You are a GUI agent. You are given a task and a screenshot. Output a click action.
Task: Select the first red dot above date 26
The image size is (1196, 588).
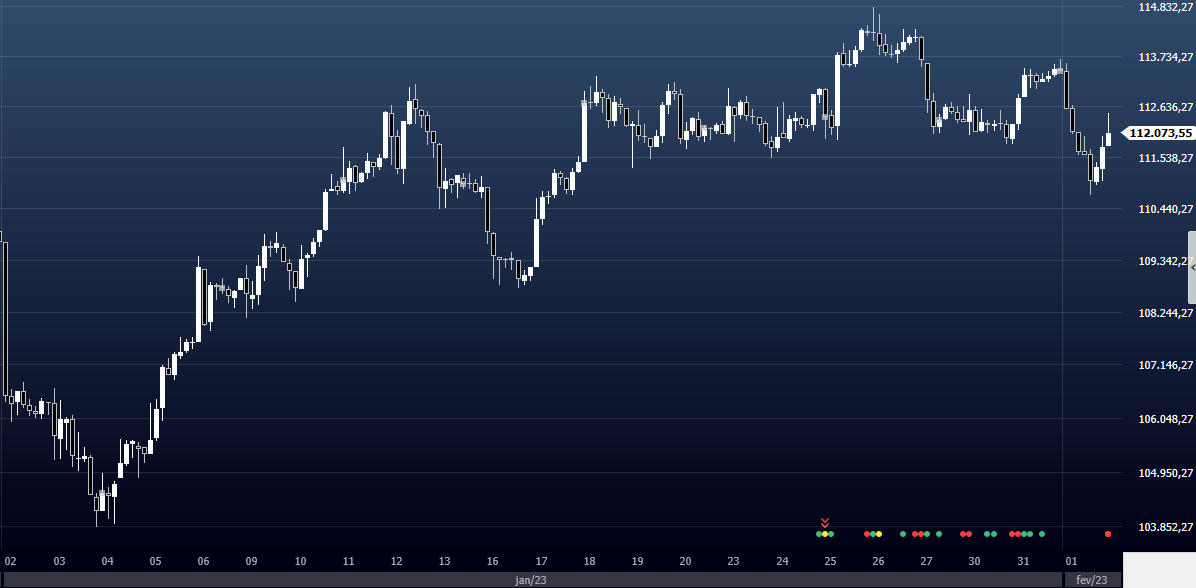click(866, 533)
